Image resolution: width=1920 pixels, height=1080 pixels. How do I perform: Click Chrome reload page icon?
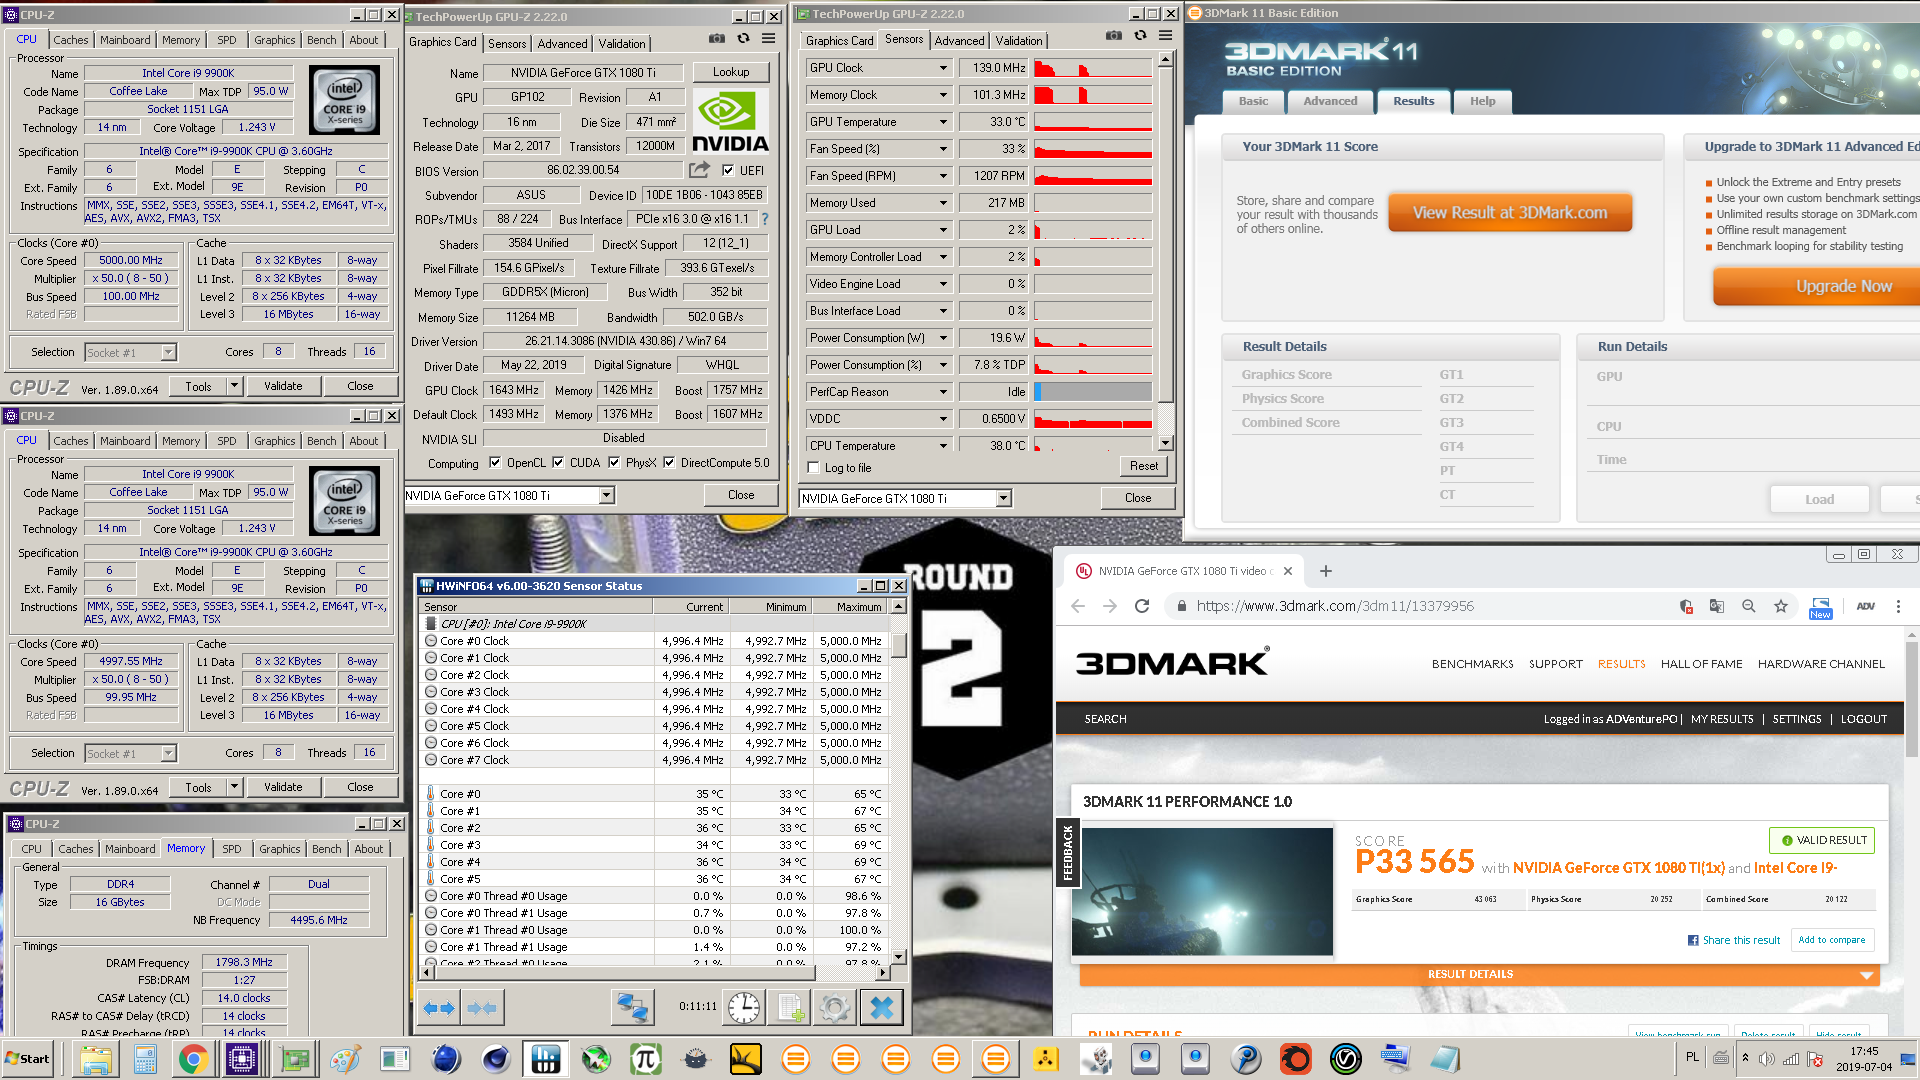1142,606
